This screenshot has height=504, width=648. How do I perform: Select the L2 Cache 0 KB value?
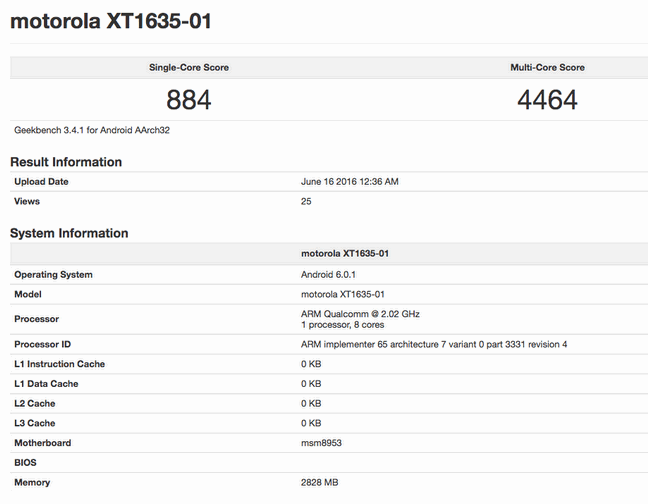tap(311, 404)
